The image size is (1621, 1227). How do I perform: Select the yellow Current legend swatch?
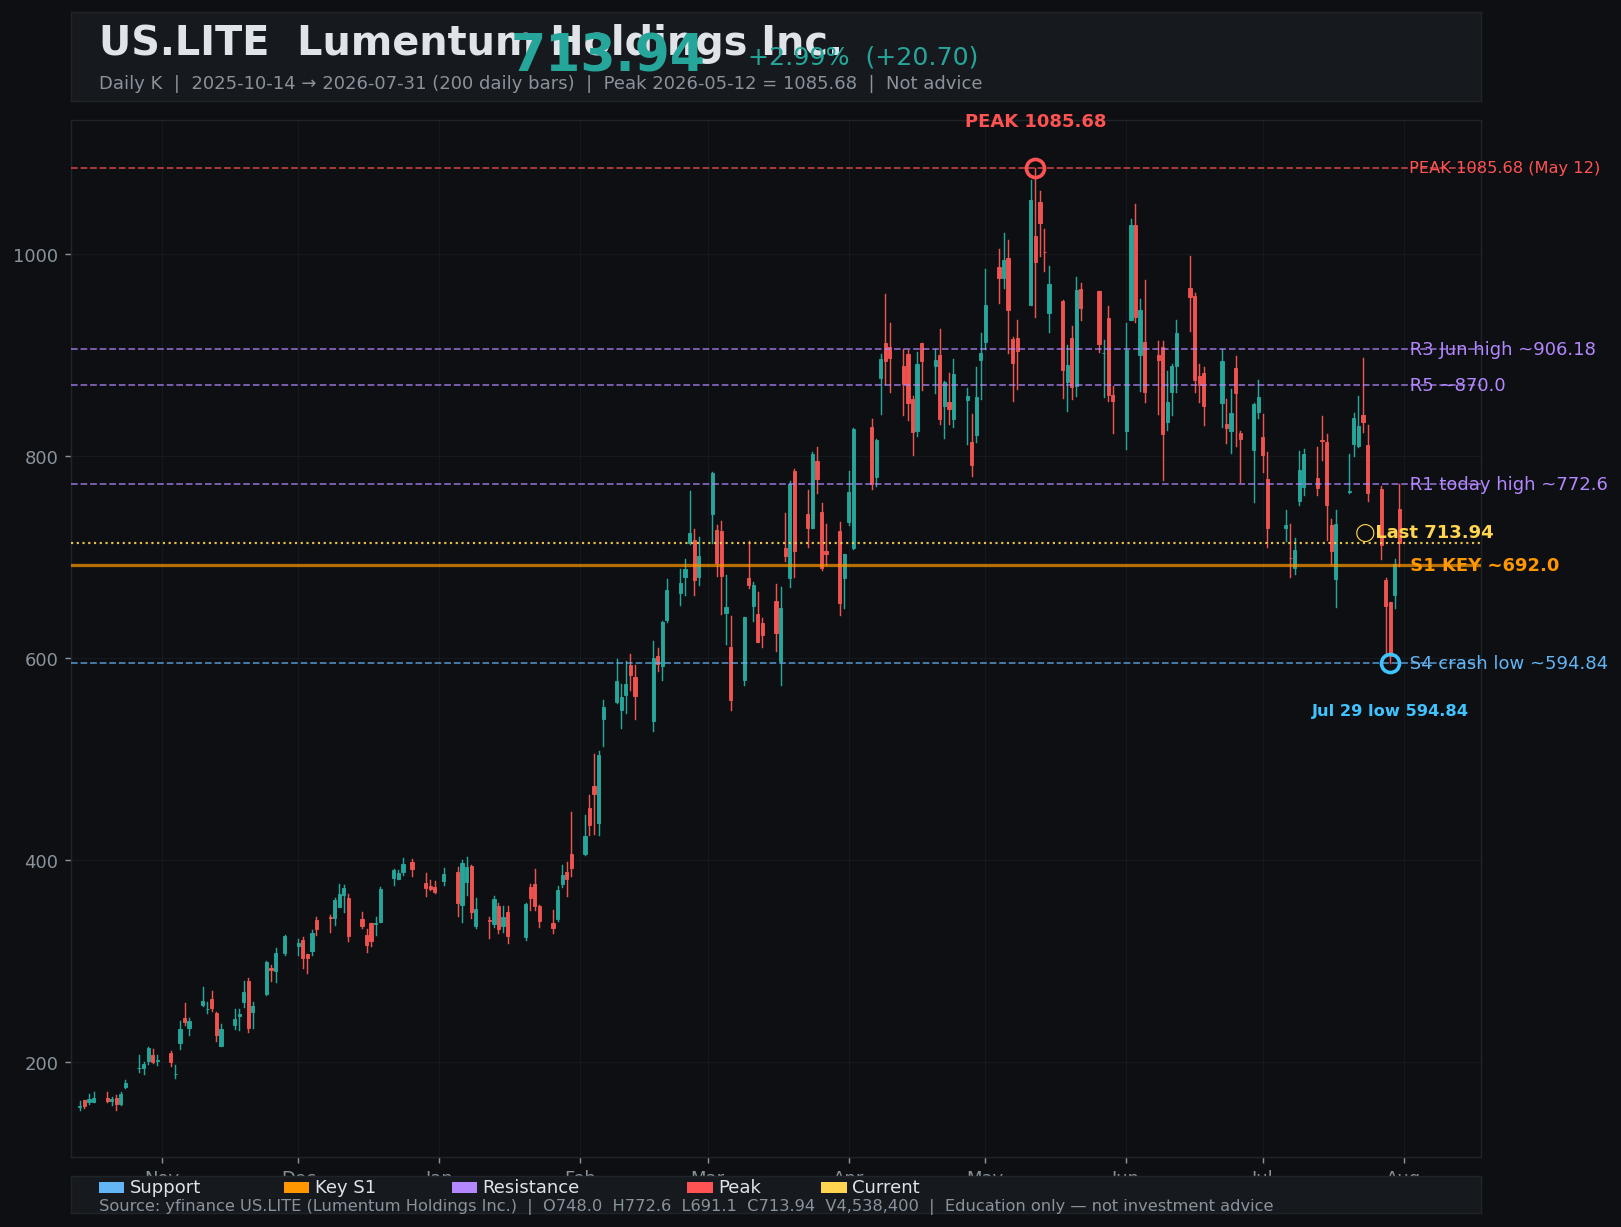(834, 1187)
